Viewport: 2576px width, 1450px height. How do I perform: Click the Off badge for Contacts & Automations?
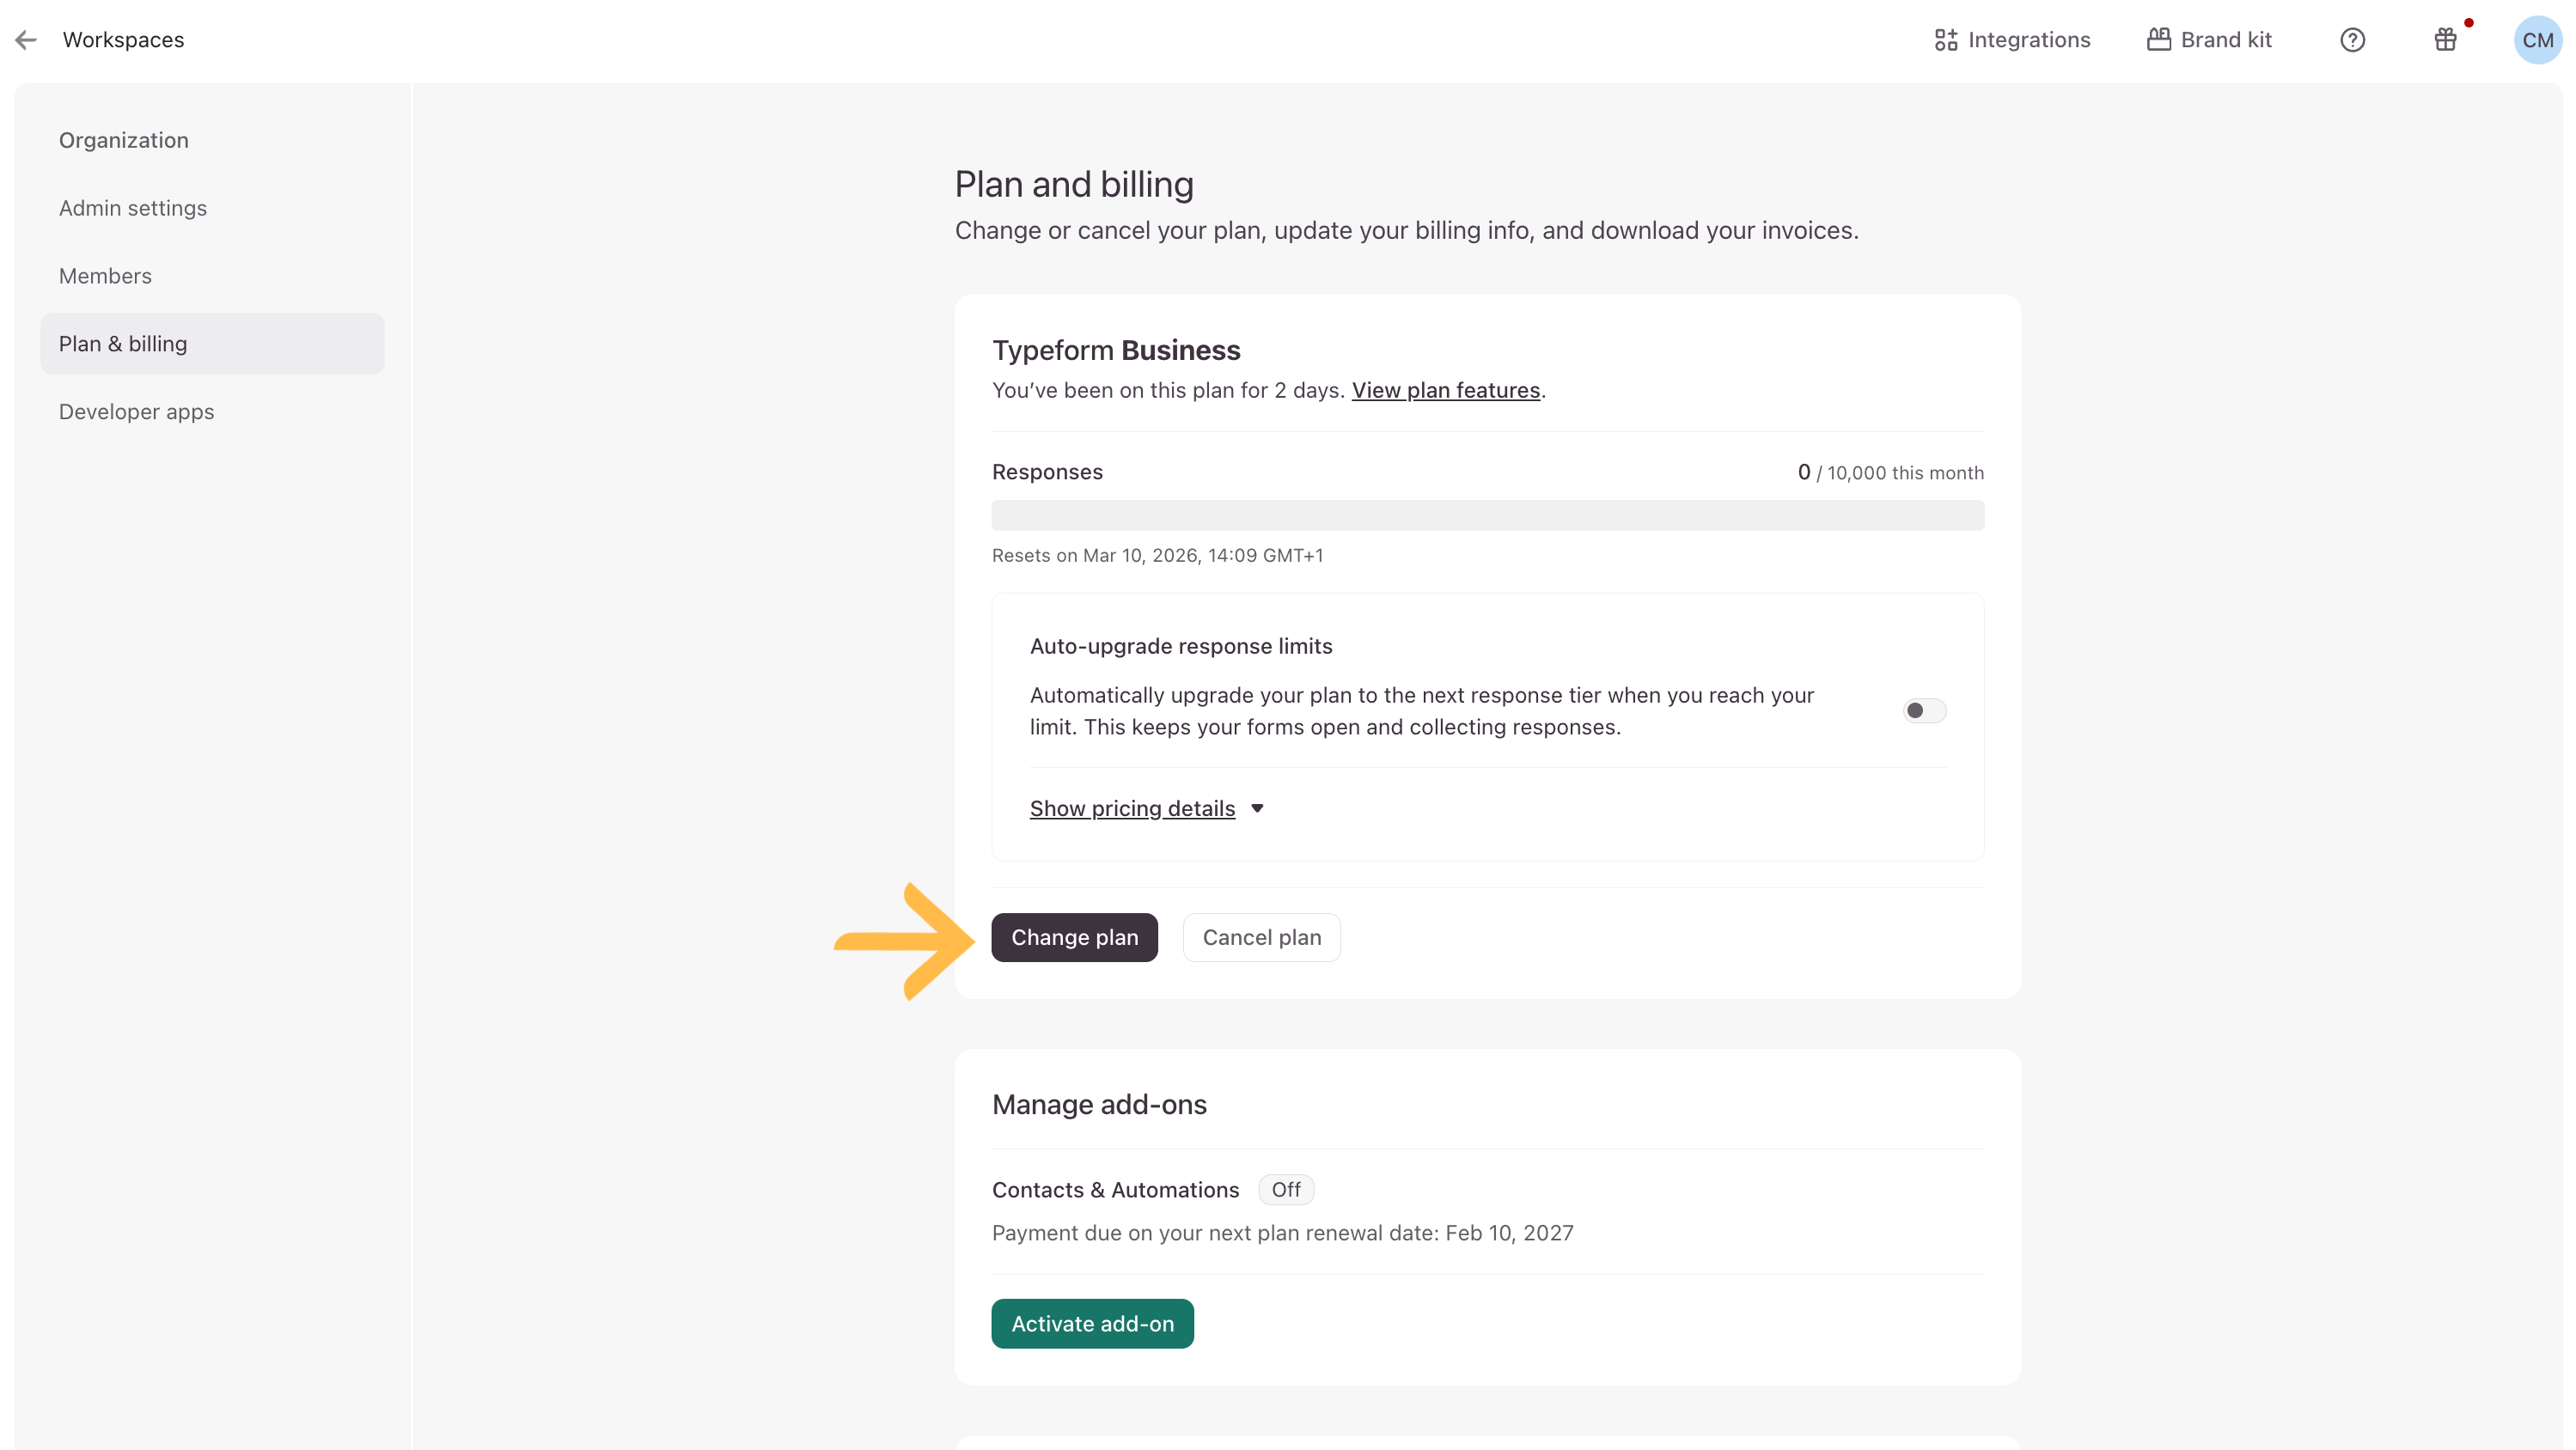click(x=1286, y=1189)
